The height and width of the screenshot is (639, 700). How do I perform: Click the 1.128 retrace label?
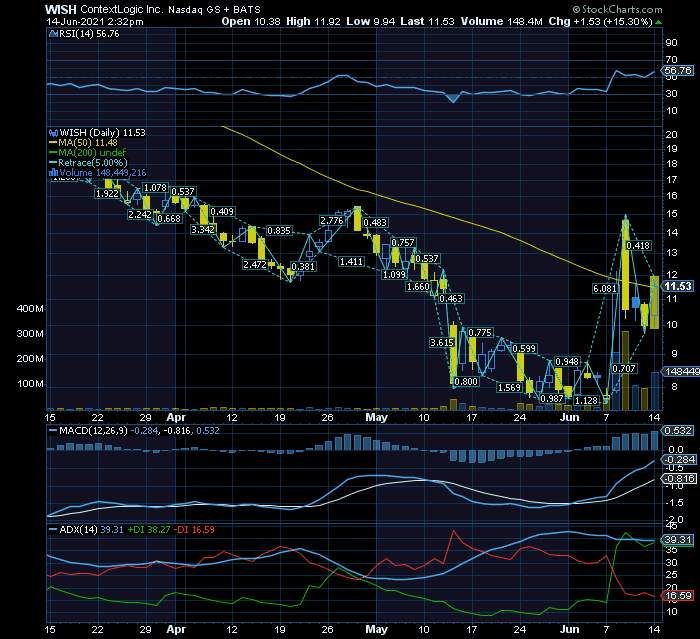[x=586, y=401]
